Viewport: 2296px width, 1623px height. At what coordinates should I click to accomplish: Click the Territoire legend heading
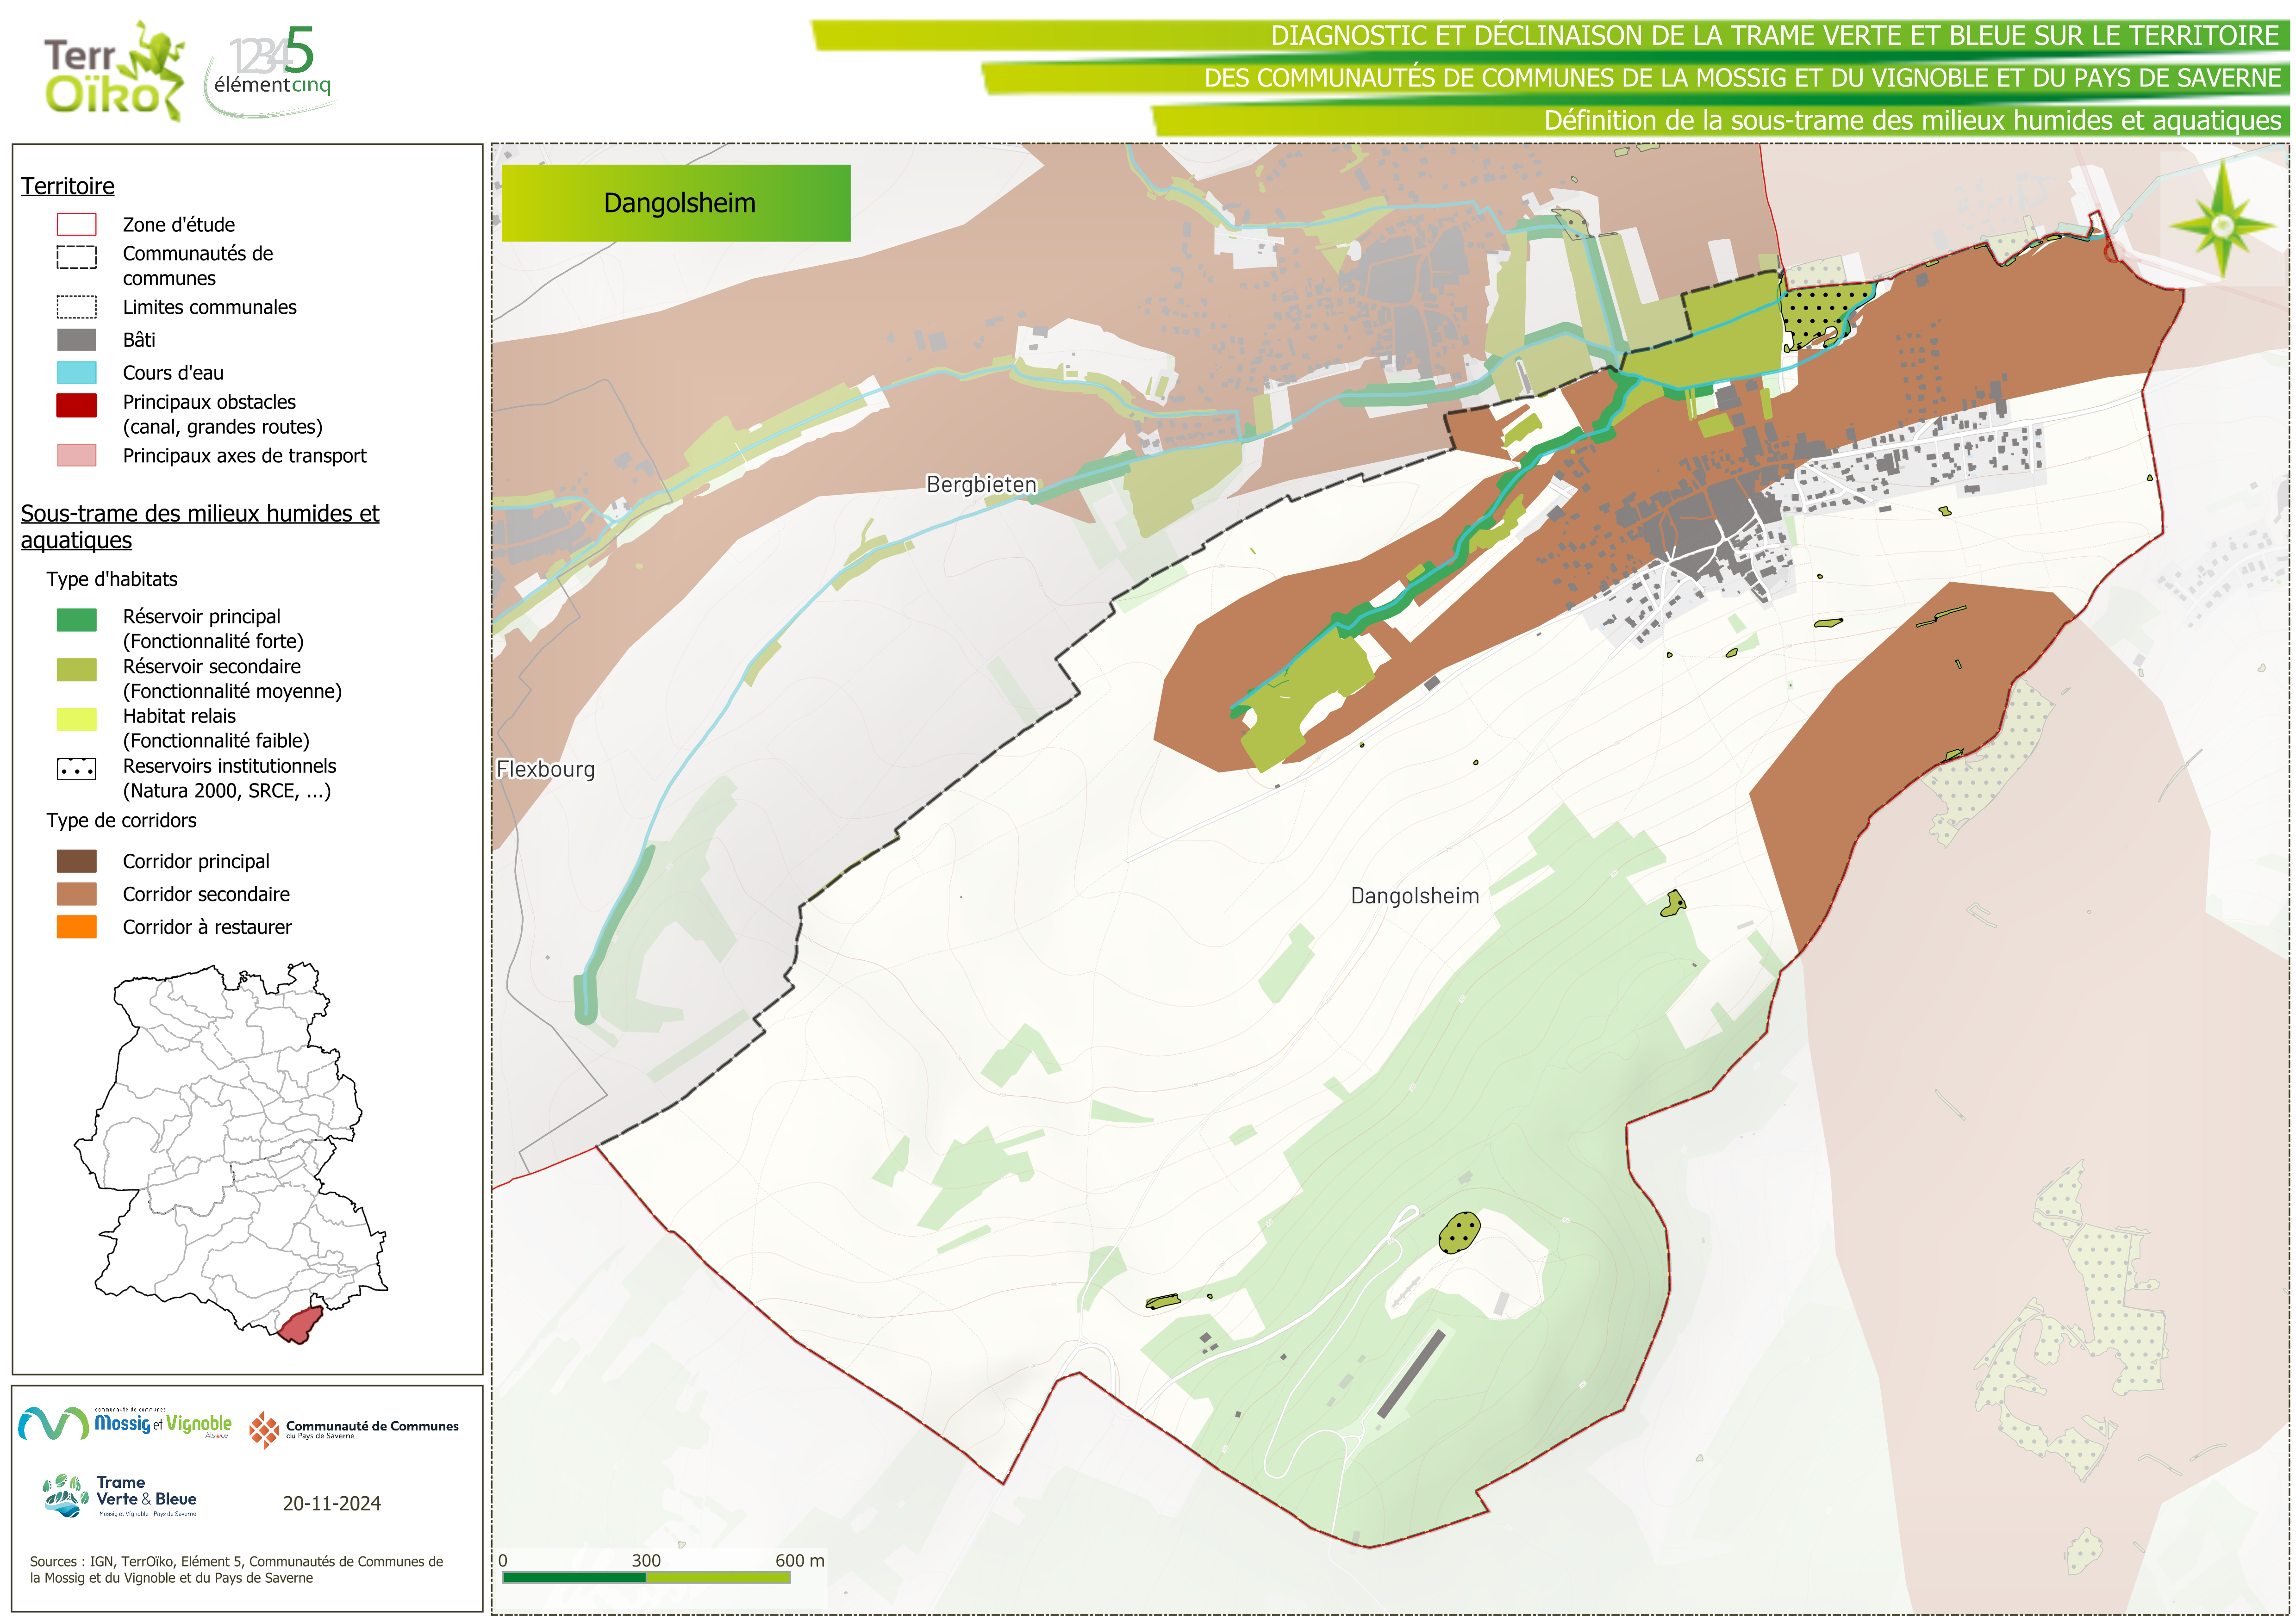[68, 186]
